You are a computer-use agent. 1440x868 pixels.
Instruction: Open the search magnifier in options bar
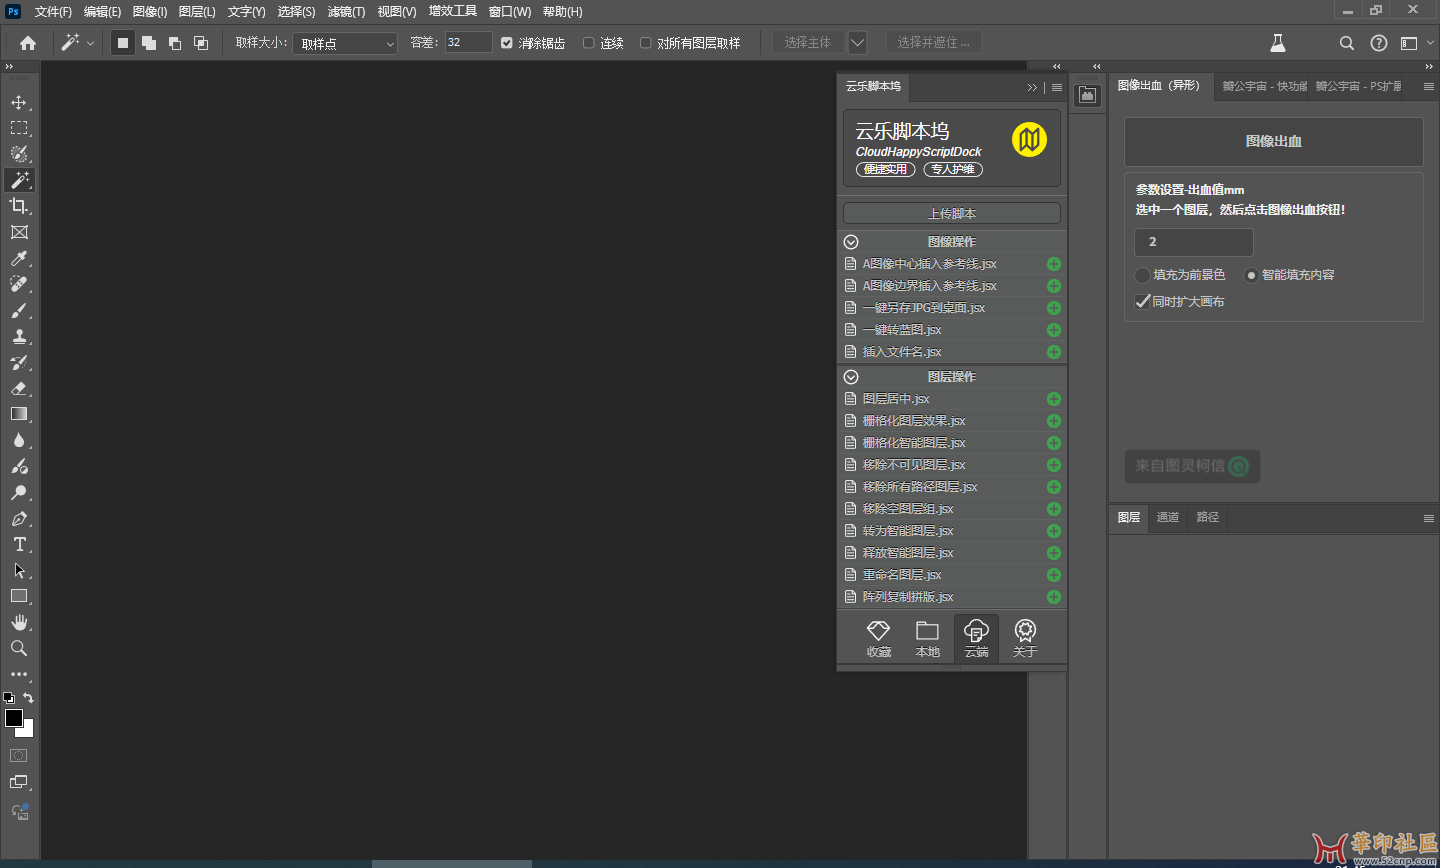(x=1347, y=43)
